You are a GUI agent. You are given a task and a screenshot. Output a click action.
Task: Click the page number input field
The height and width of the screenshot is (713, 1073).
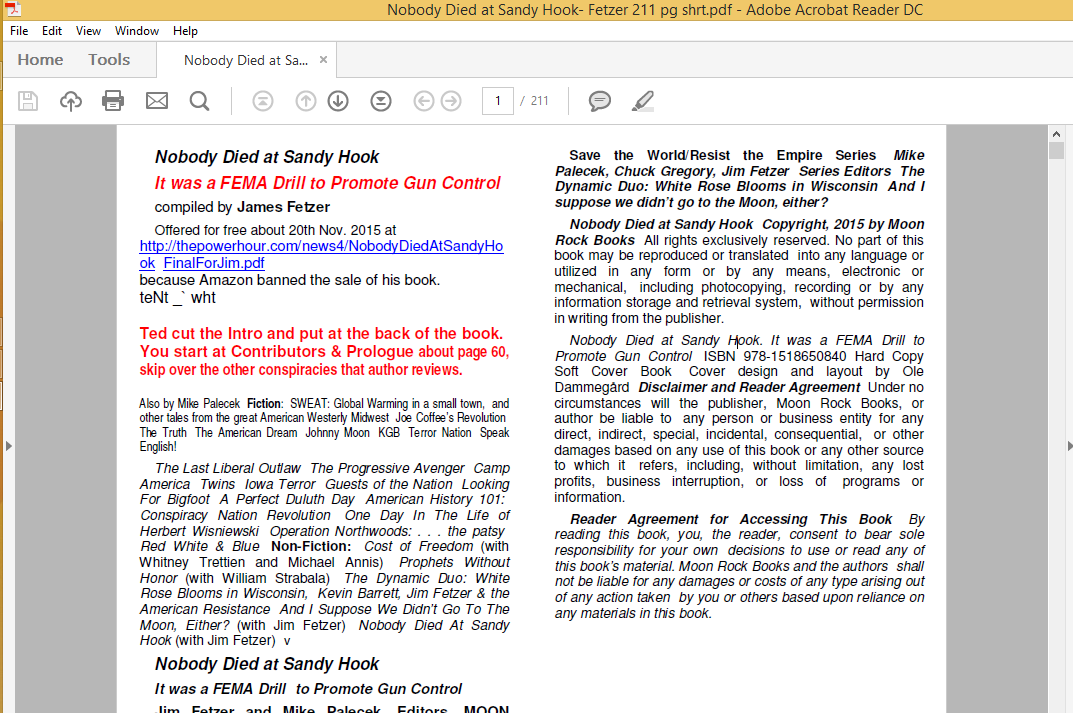click(497, 101)
